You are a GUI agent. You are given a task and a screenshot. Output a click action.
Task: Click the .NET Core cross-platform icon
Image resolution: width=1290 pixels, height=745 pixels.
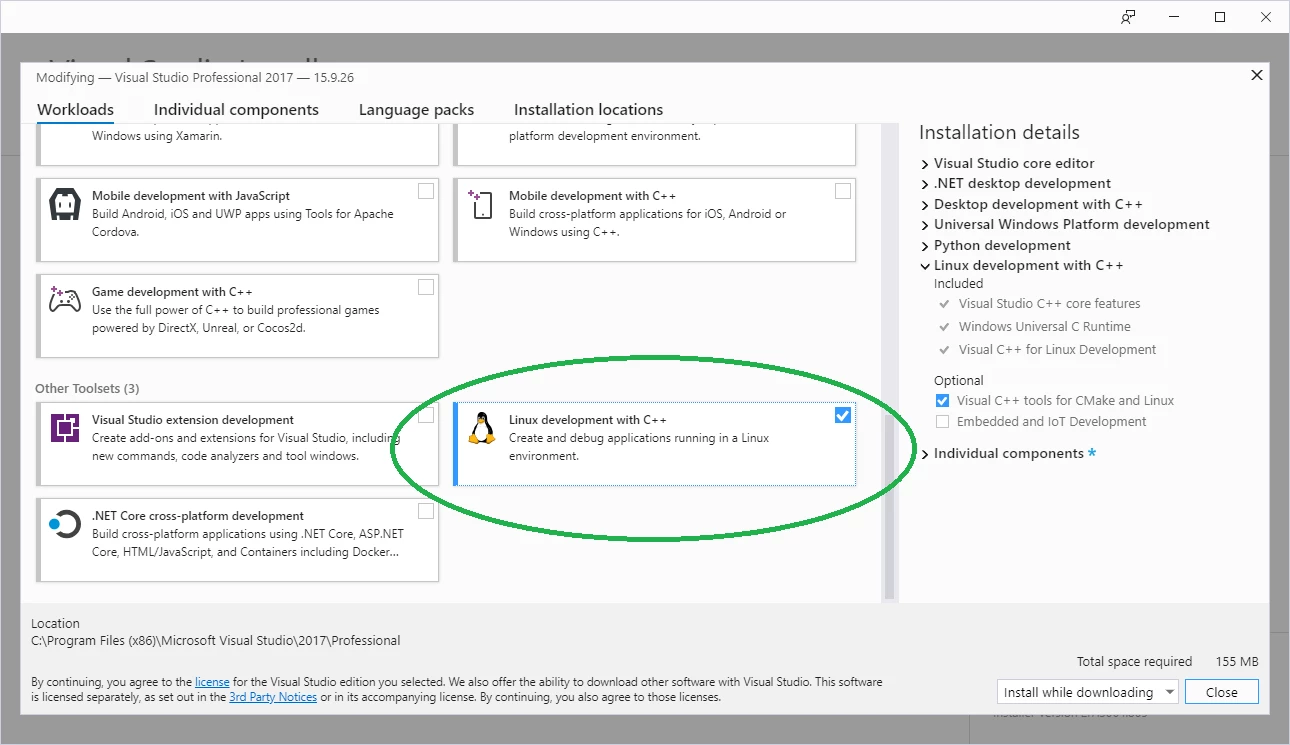tap(65, 524)
